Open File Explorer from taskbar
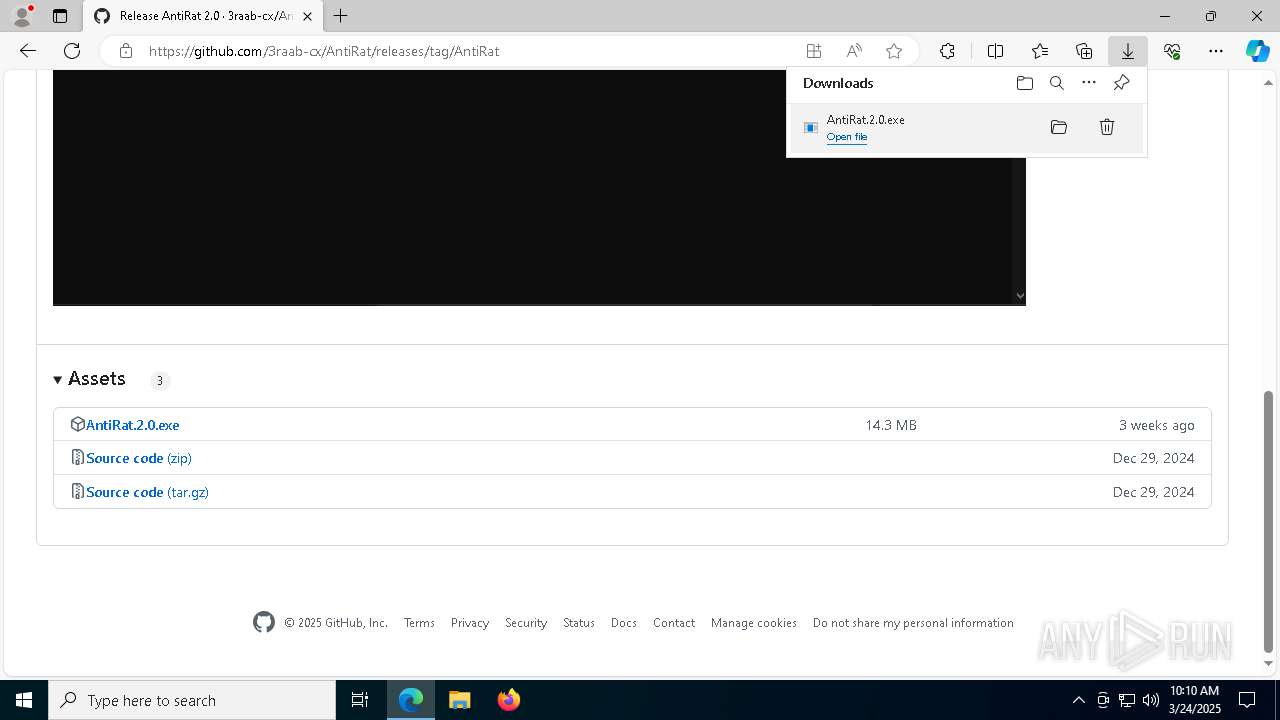 click(459, 700)
